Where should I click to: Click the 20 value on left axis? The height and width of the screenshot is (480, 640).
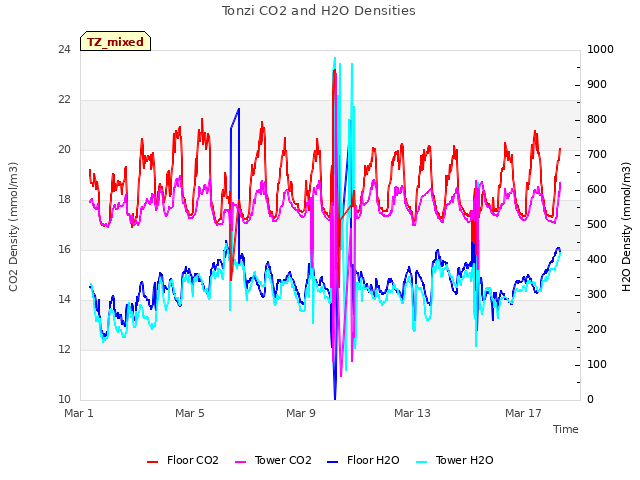(64, 149)
